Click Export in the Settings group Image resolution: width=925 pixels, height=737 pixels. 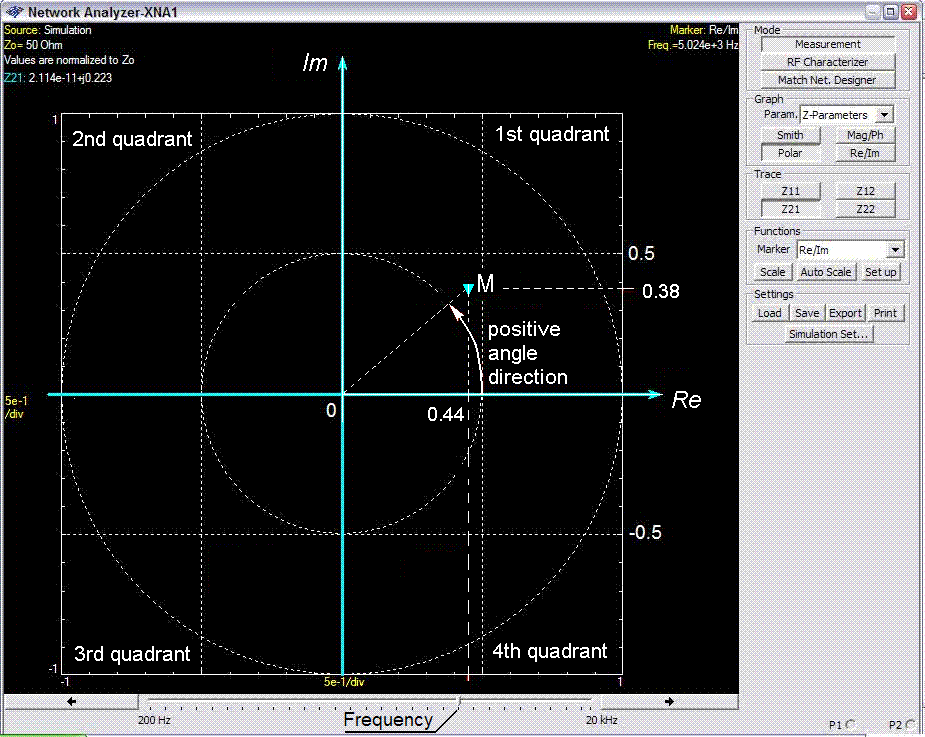[x=845, y=313]
